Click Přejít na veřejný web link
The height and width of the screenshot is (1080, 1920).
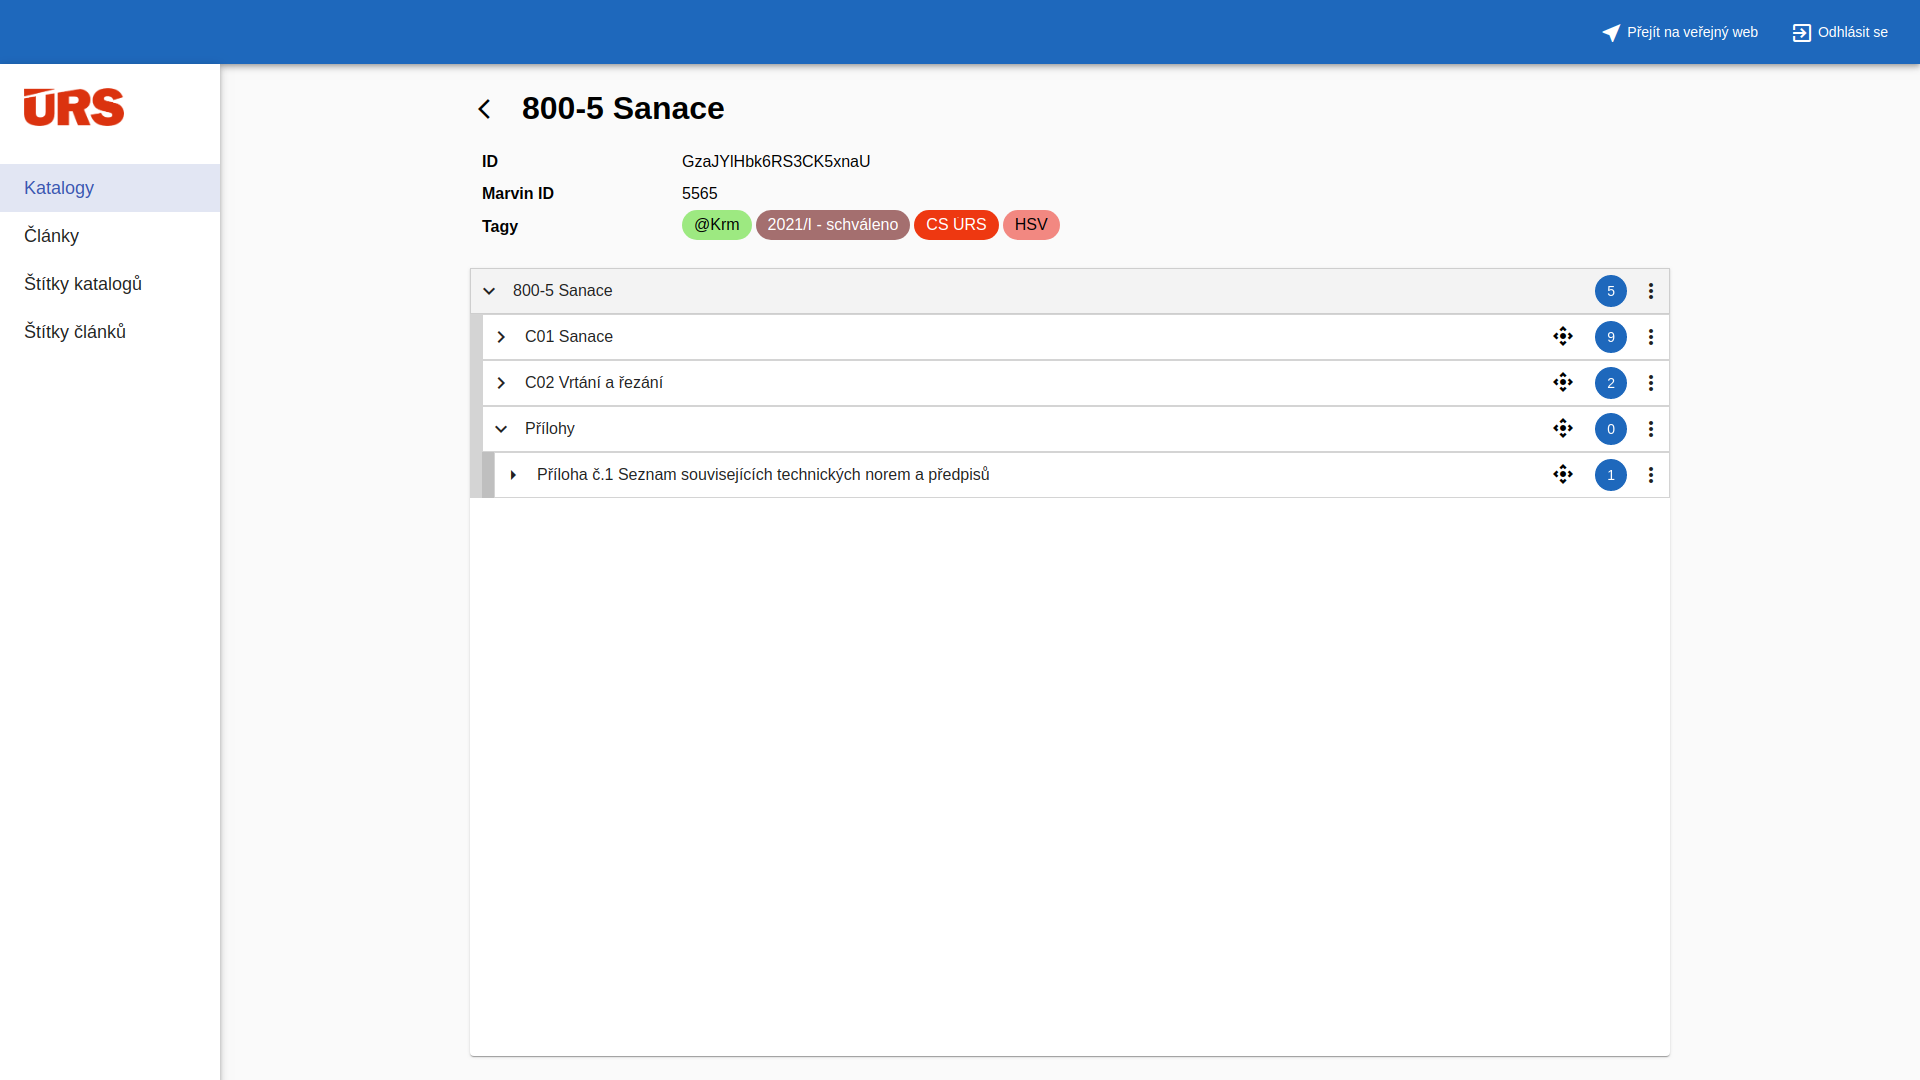1680,32
